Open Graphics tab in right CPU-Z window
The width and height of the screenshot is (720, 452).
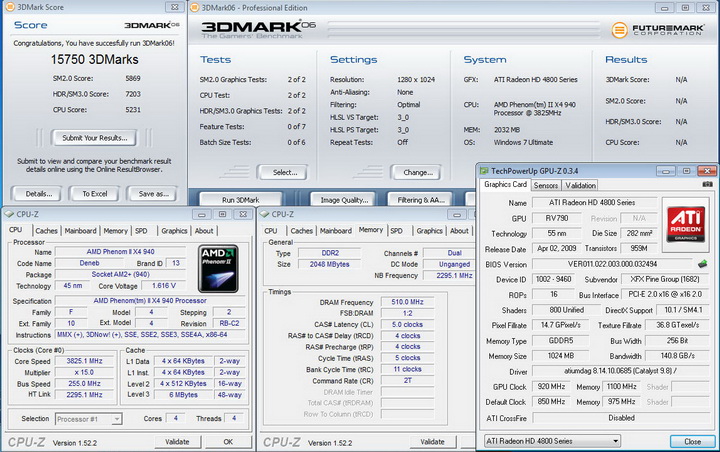[429, 231]
